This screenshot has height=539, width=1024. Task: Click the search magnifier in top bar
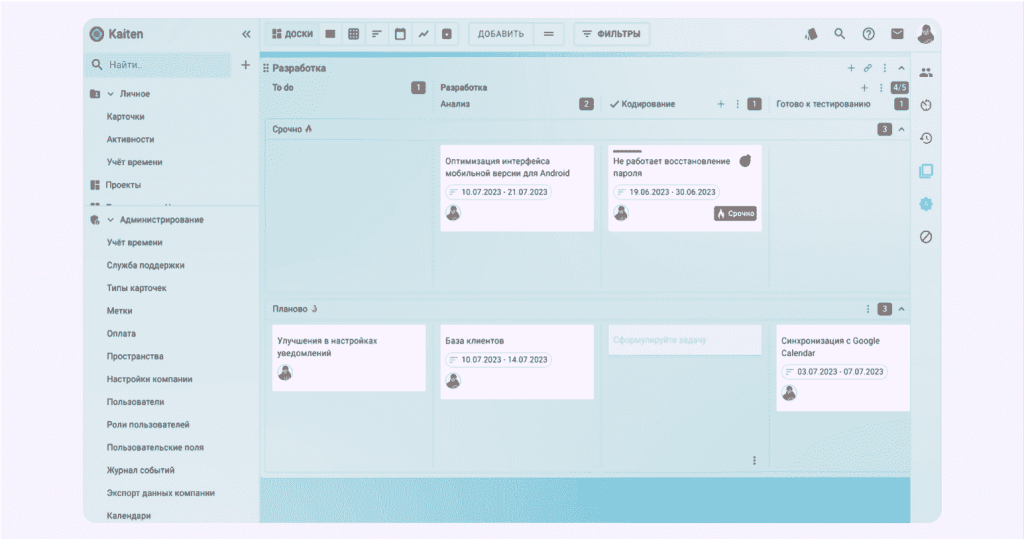click(840, 34)
